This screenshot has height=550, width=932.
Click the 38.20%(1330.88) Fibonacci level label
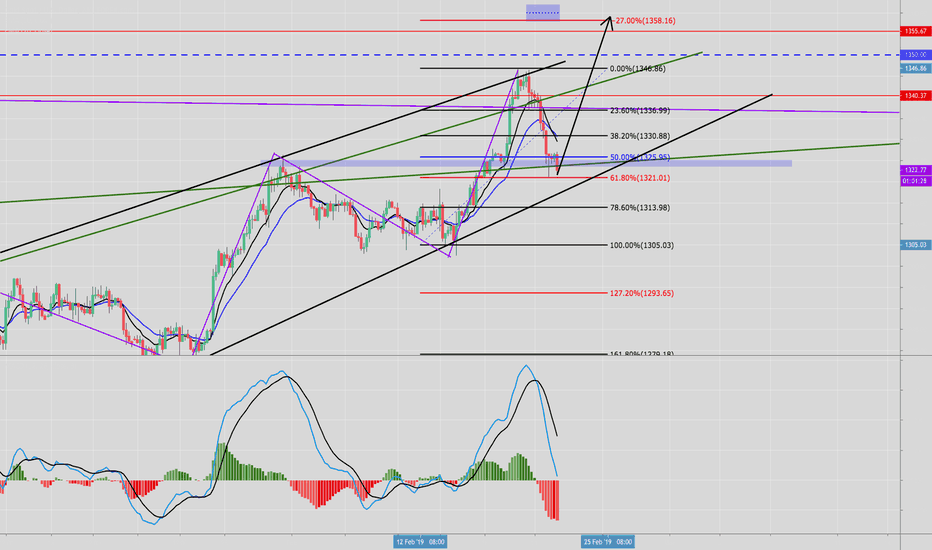640,136
